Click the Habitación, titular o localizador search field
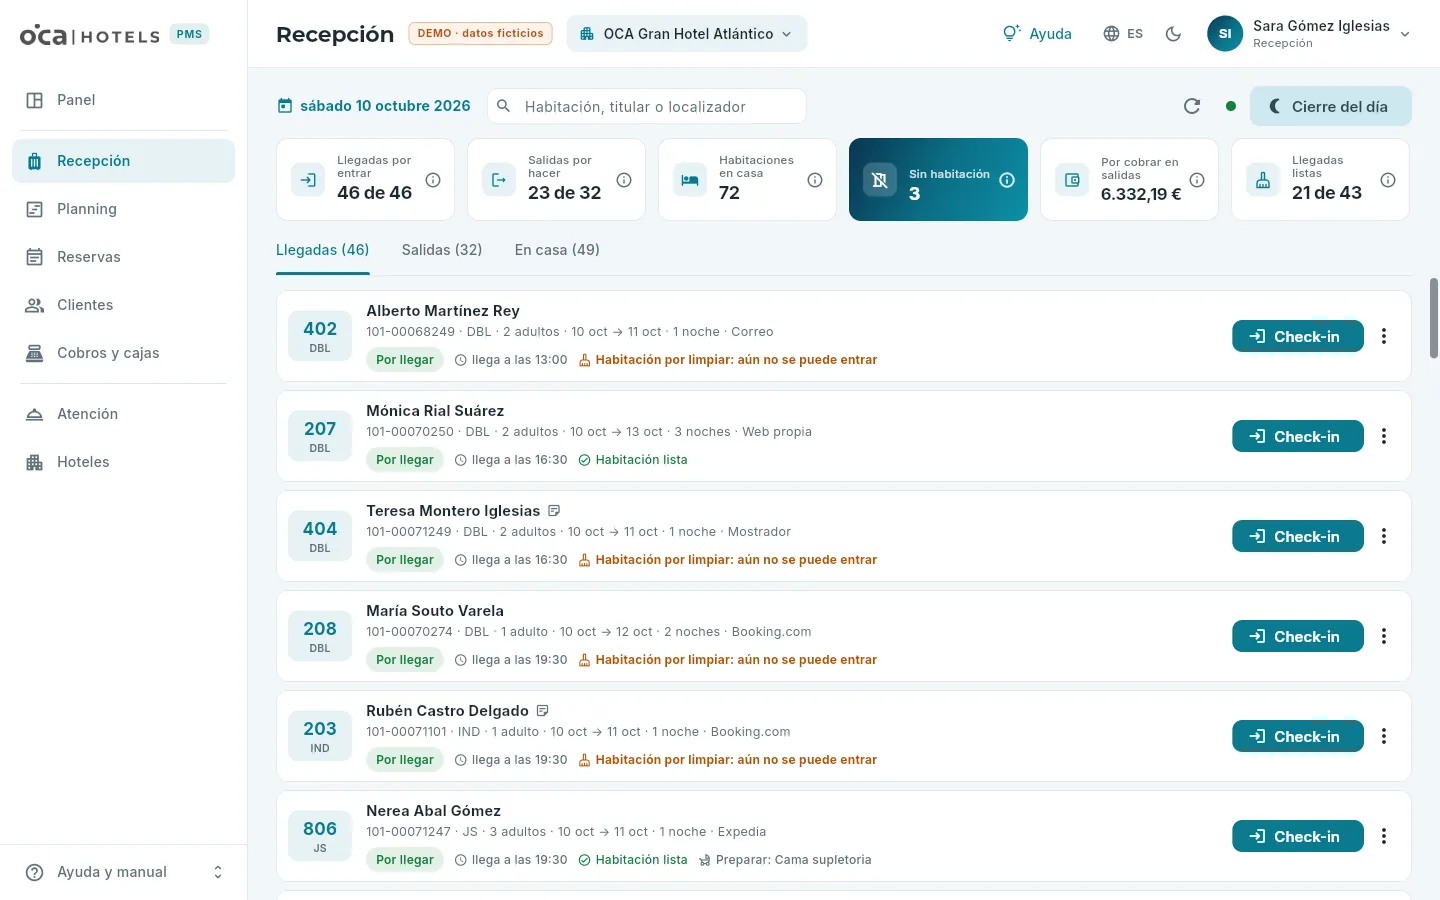Screen dimensions: 1440x900 (647, 106)
